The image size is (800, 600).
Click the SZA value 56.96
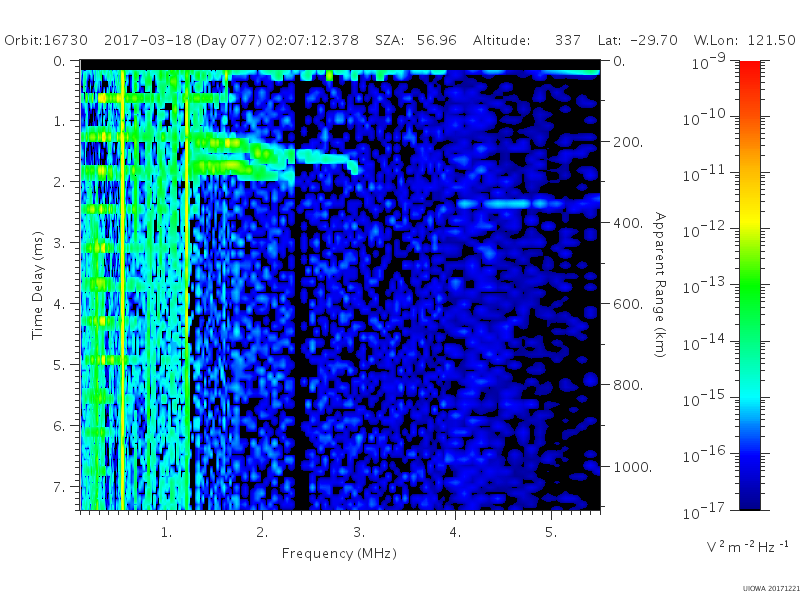pos(437,40)
